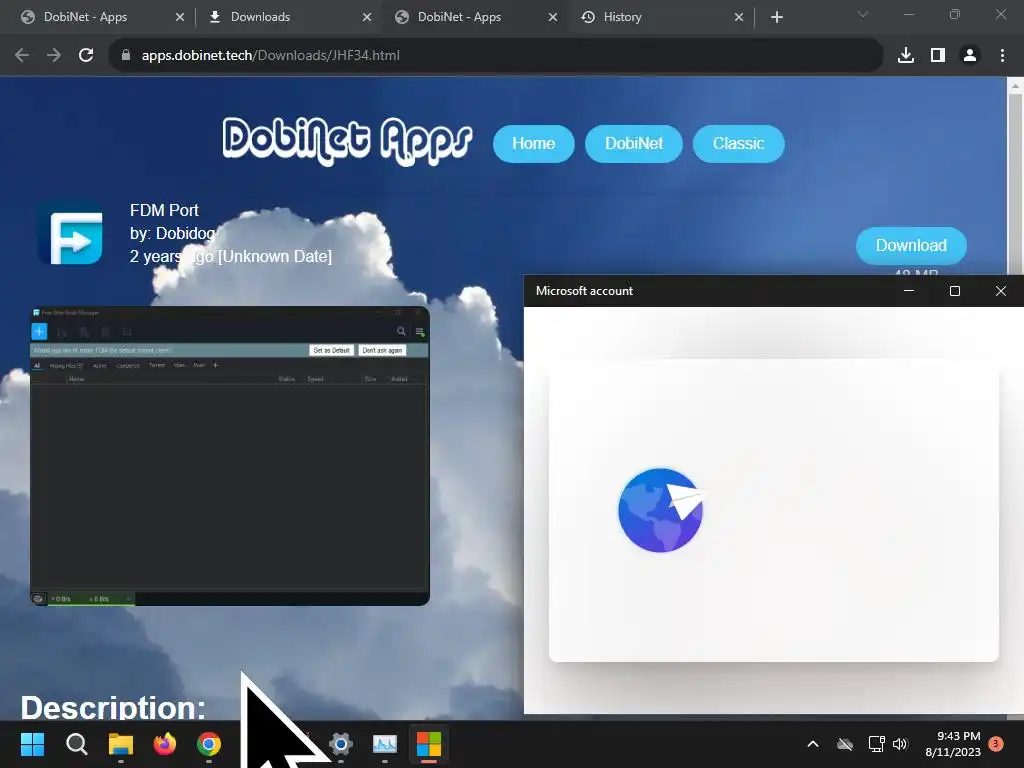1024x768 pixels.
Task: Click the Microsoft account globe icon
Action: click(660, 510)
